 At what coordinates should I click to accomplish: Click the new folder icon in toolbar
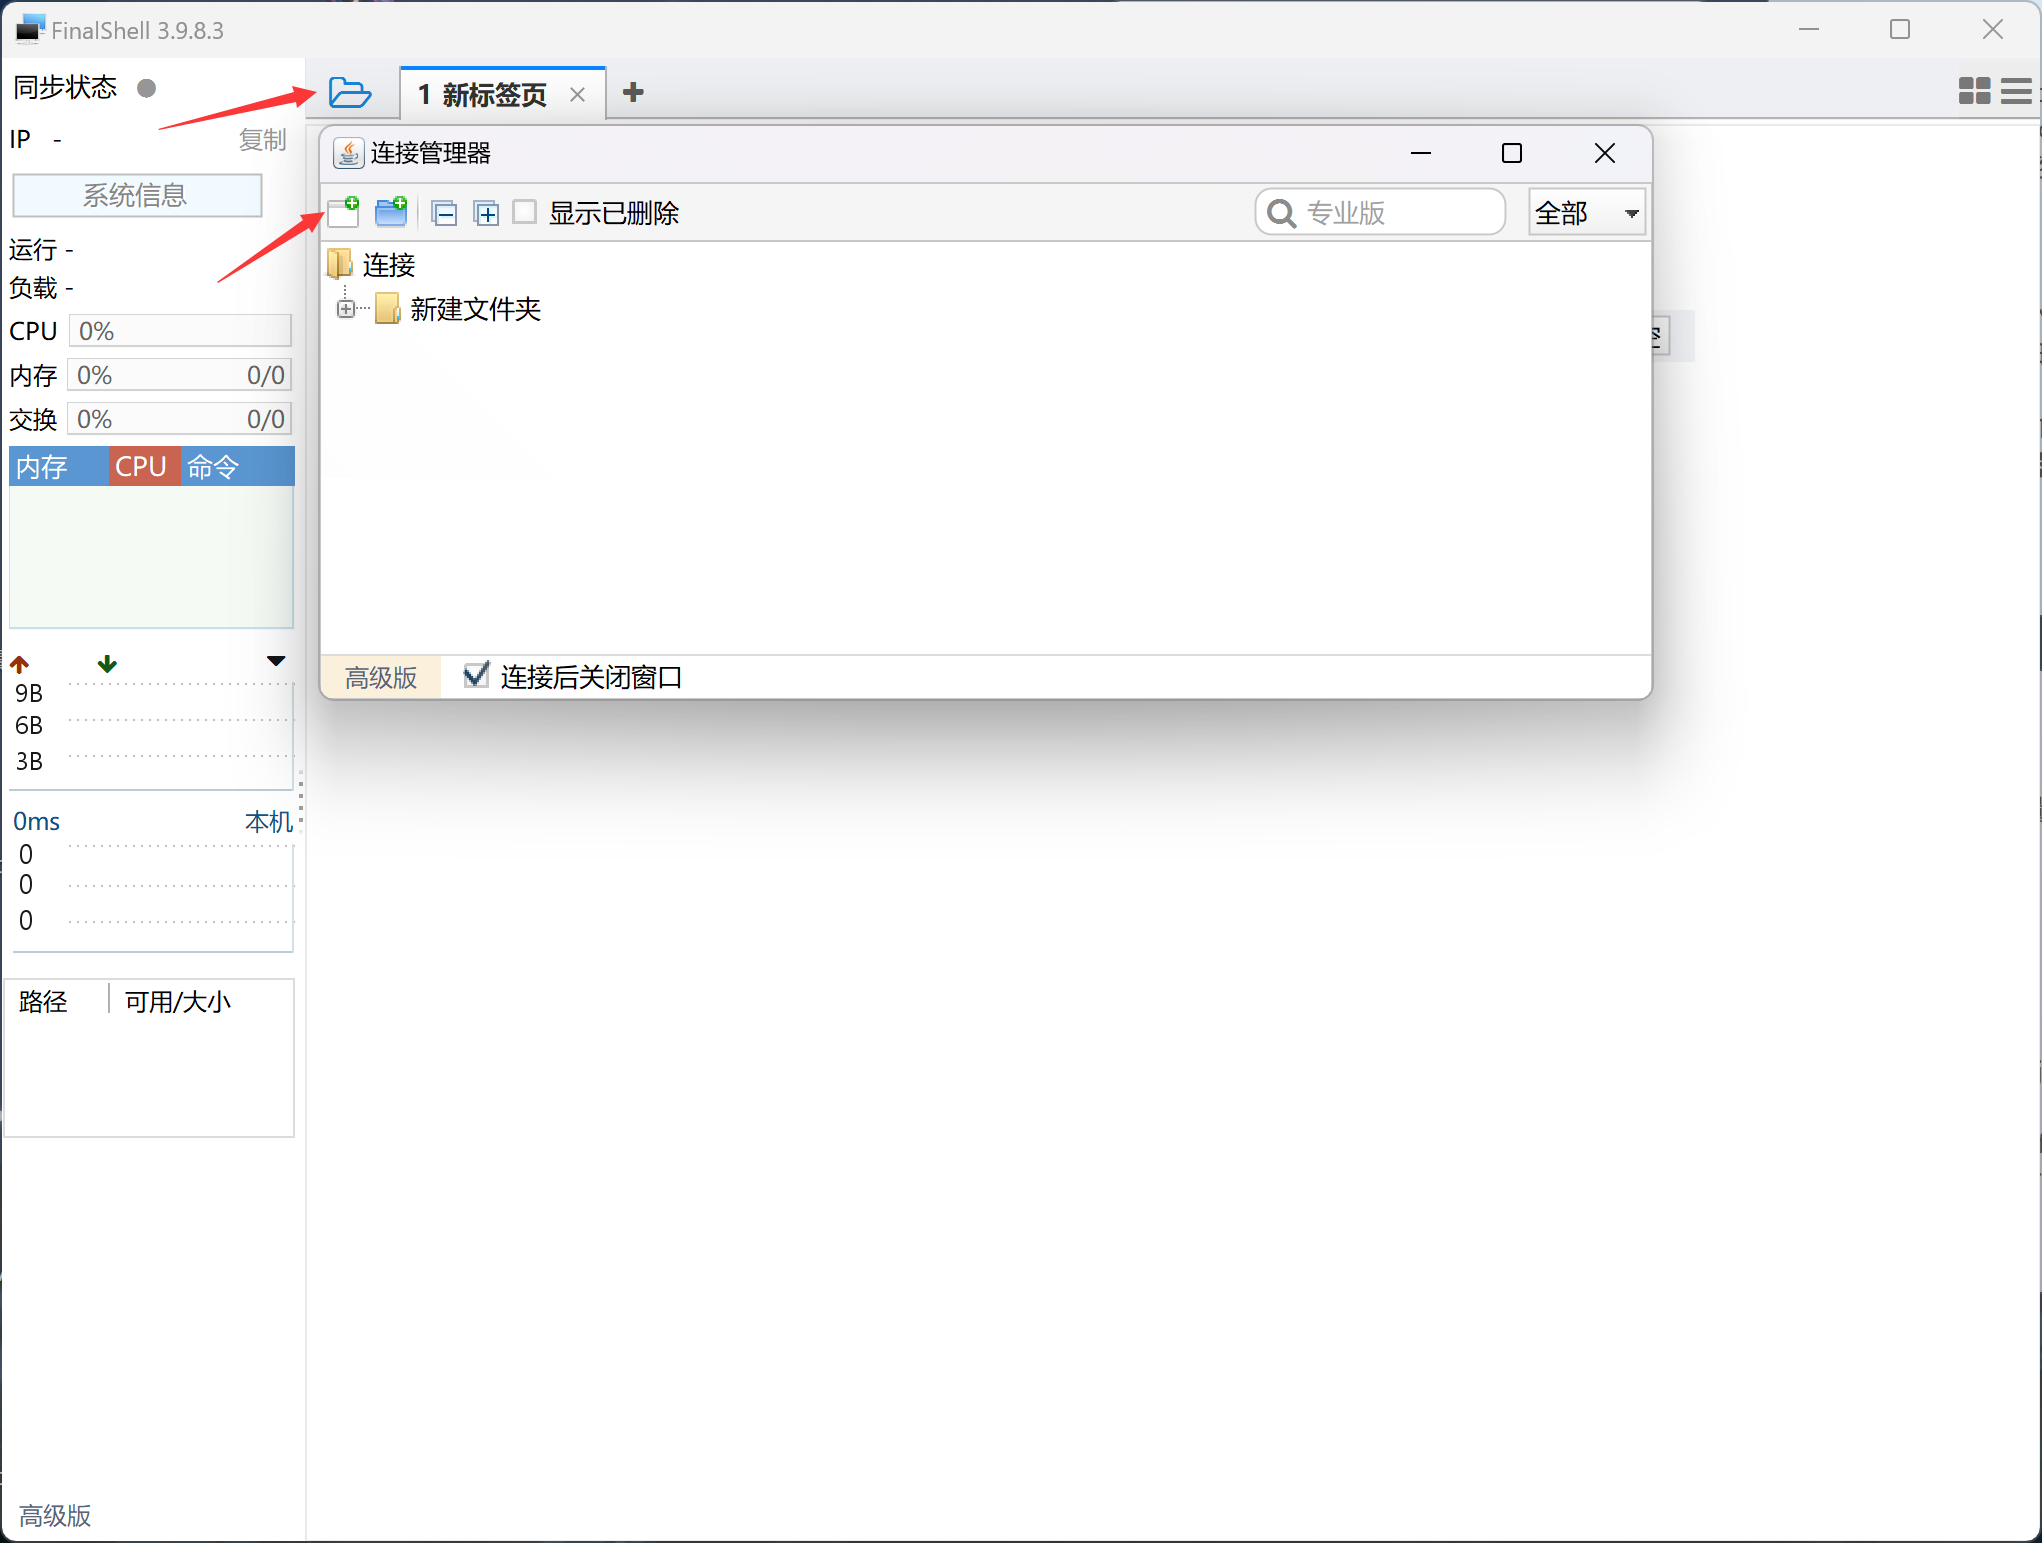(x=391, y=212)
